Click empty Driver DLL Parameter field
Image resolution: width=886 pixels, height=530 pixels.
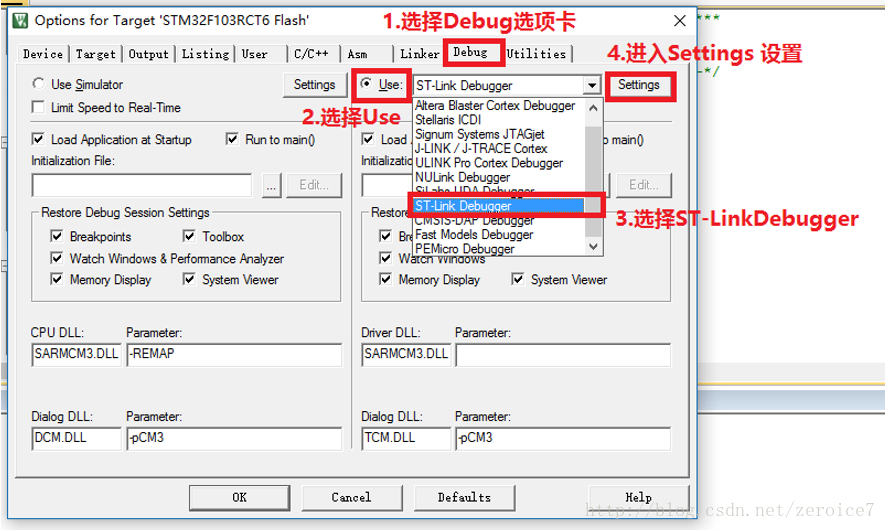563,355
